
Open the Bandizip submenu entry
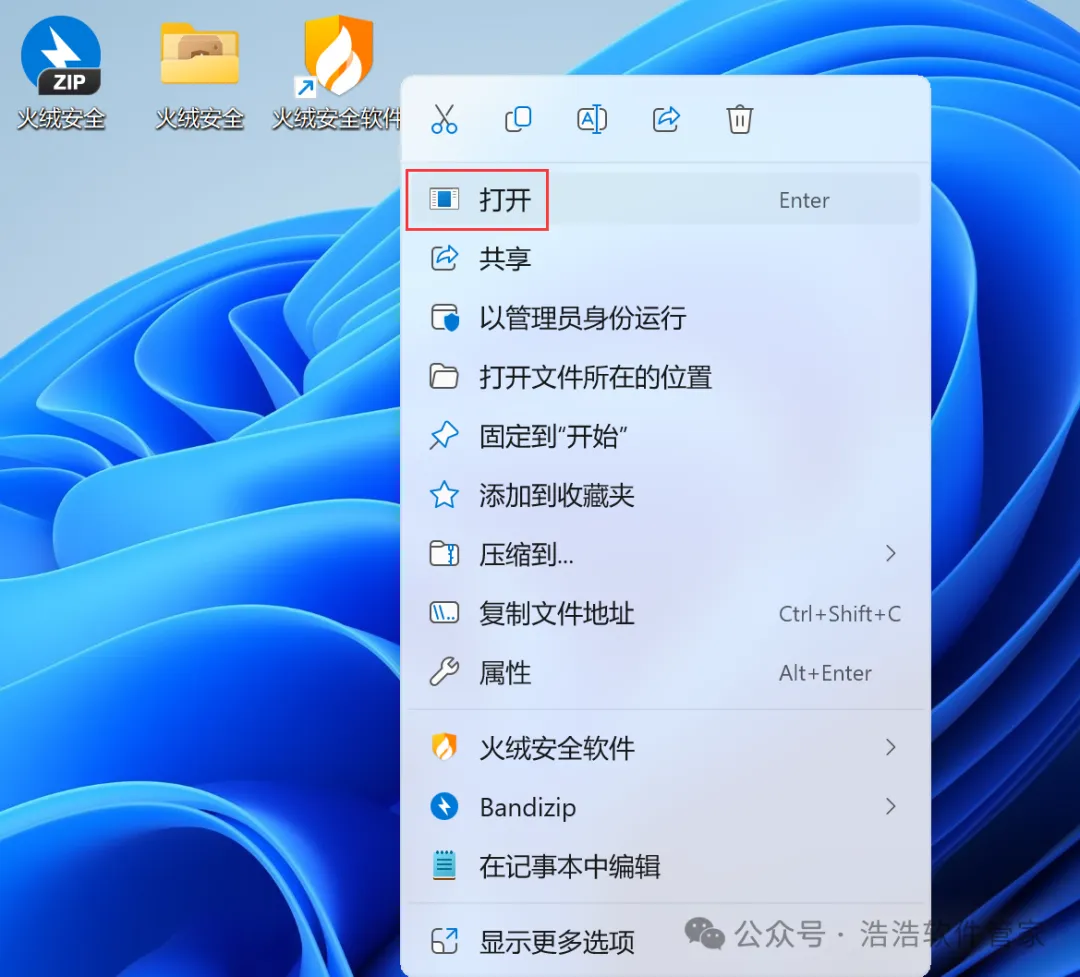click(x=665, y=807)
